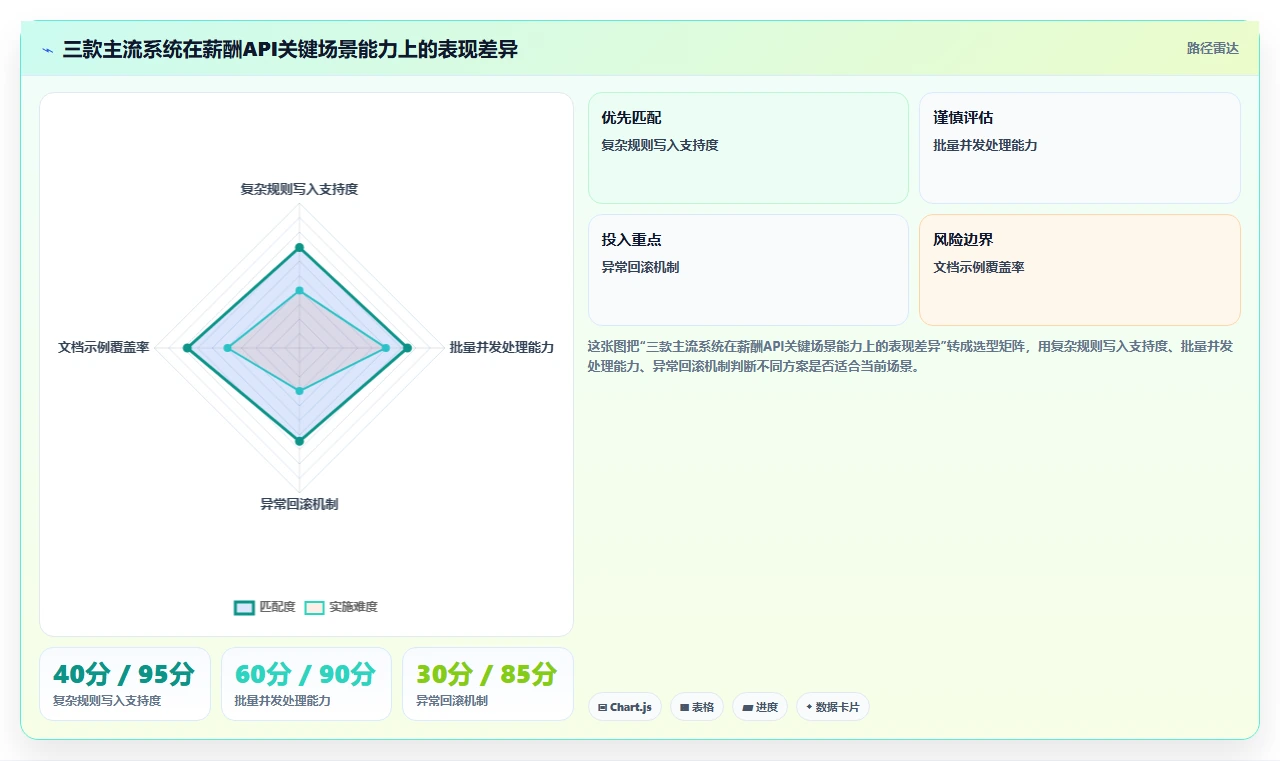Click the icon inside the 进度 tag

(x=747, y=707)
